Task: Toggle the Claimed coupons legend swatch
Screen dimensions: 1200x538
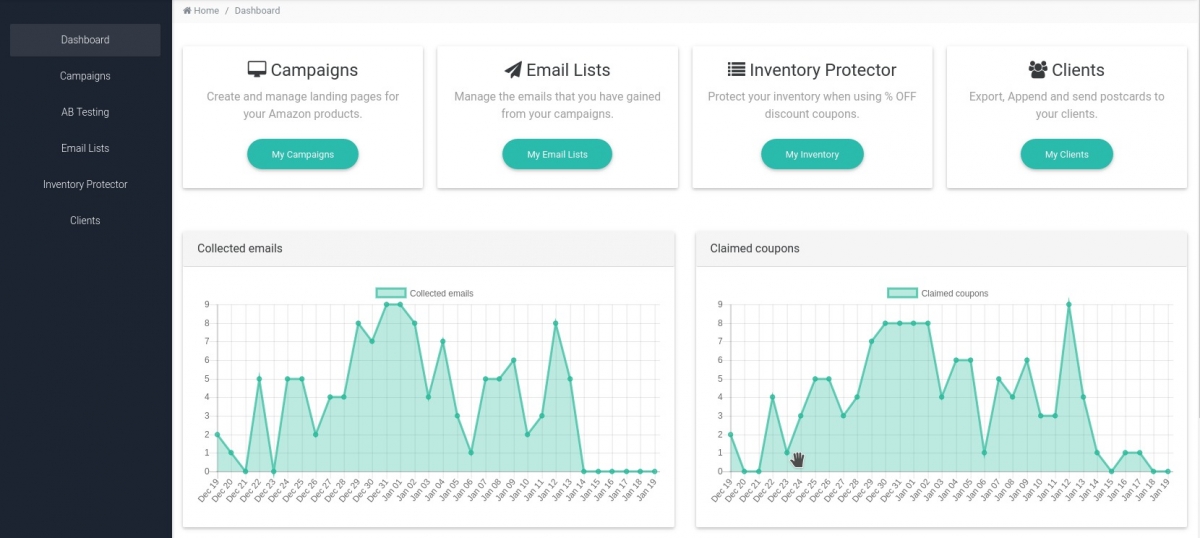Action: point(902,293)
